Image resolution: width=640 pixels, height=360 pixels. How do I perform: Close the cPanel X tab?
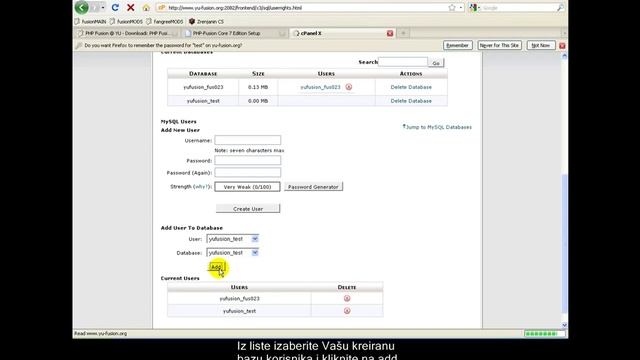coord(390,33)
